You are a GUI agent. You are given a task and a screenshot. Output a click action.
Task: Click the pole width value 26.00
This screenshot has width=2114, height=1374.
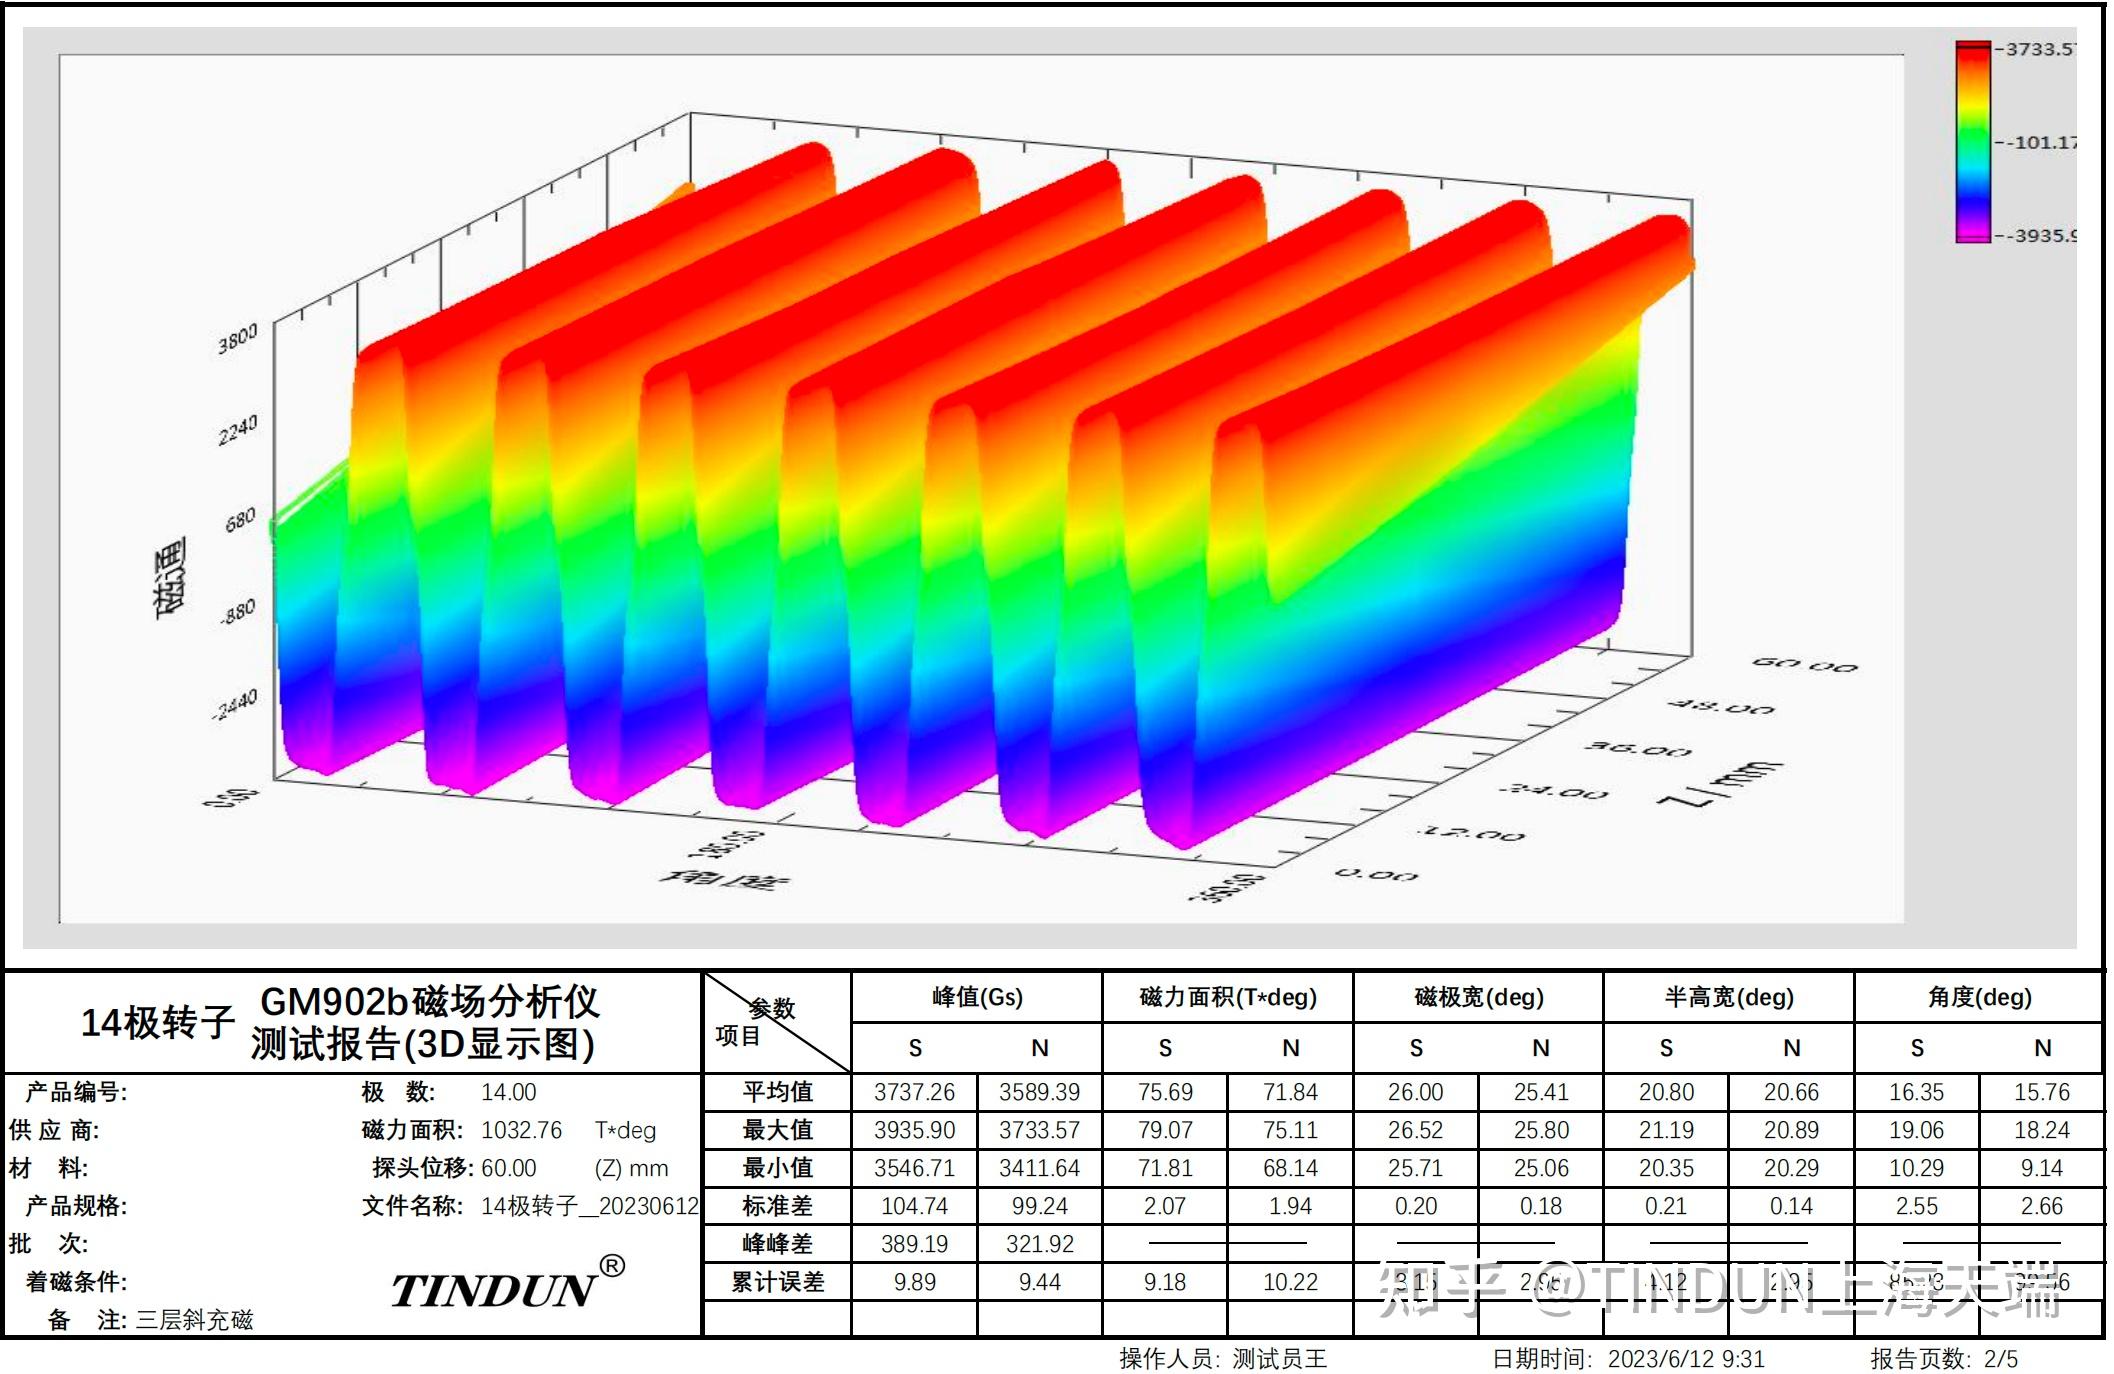[x=1416, y=1092]
